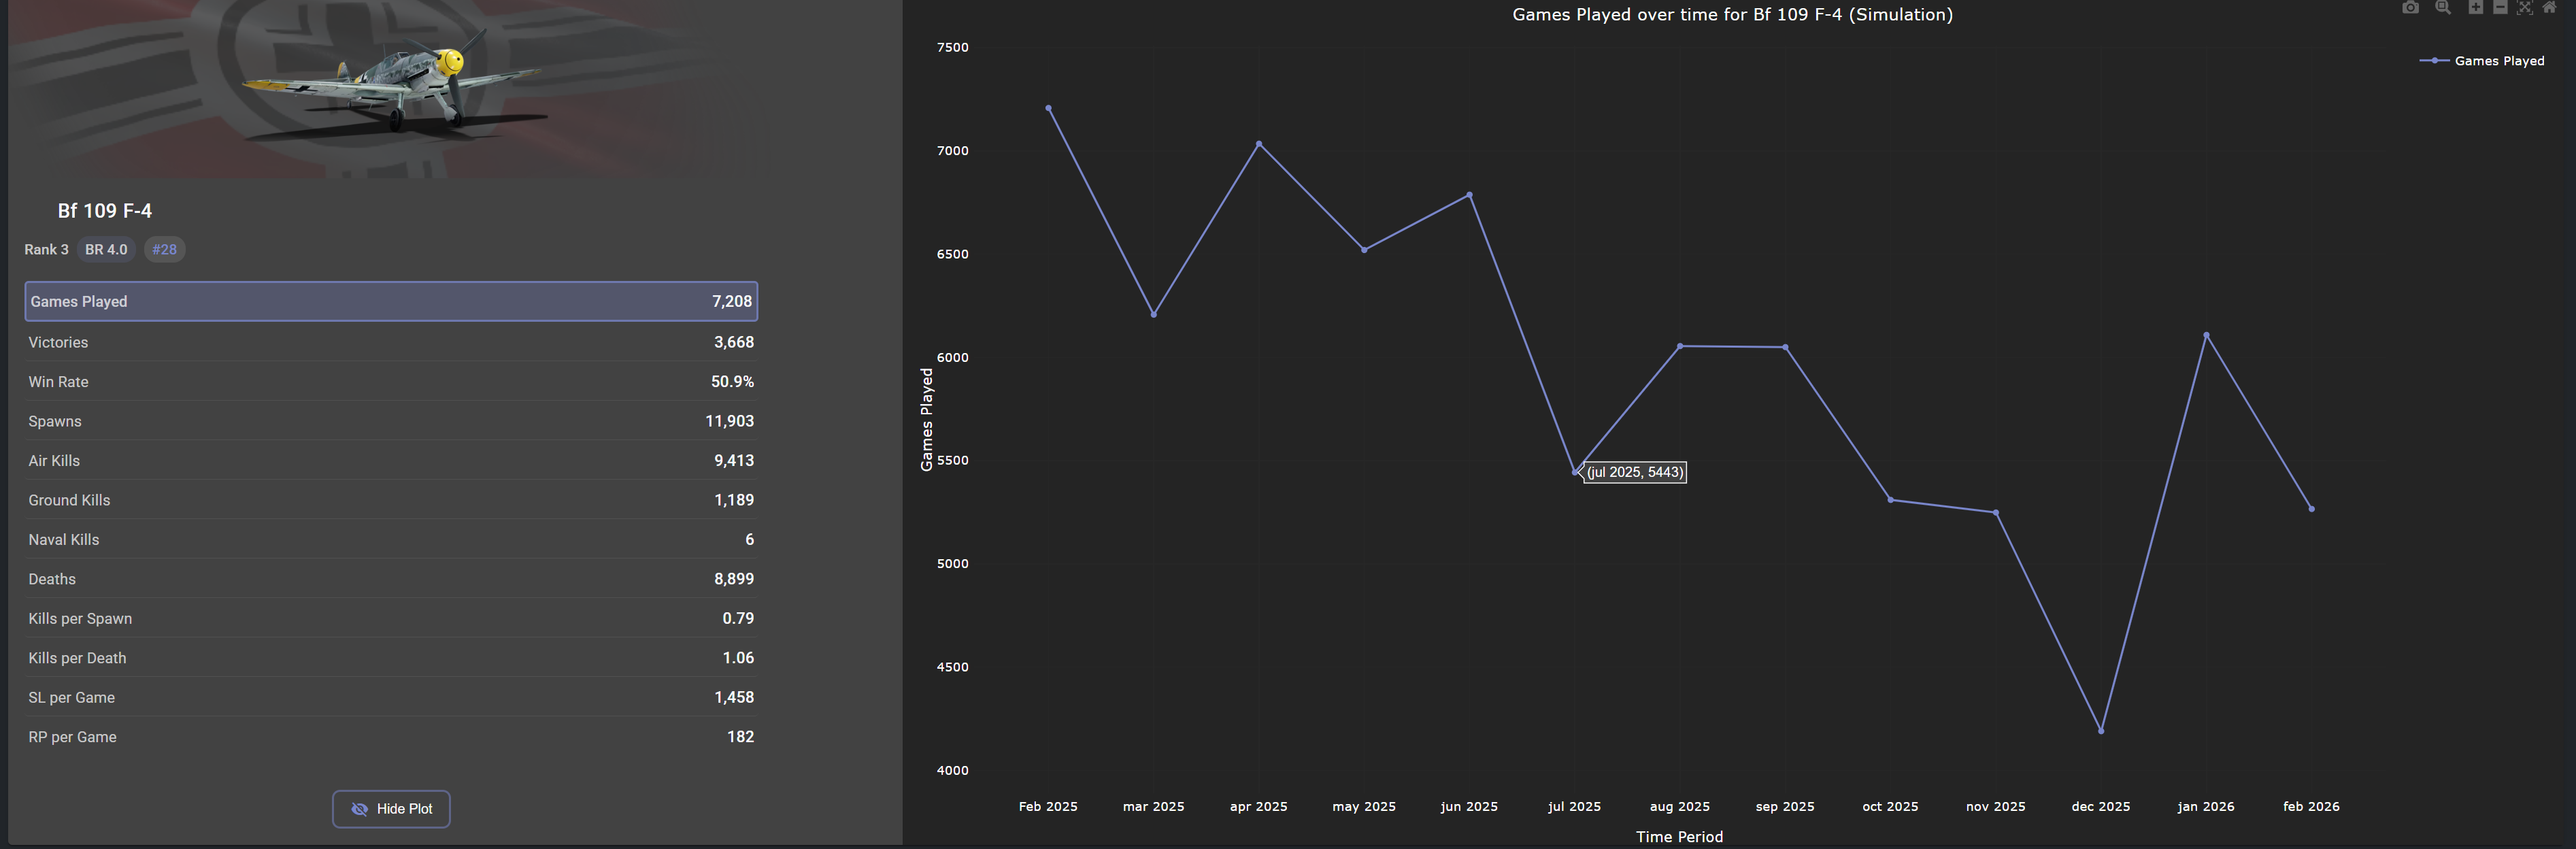Select the SL per Game row
The height and width of the screenshot is (849, 2576).
tap(391, 697)
